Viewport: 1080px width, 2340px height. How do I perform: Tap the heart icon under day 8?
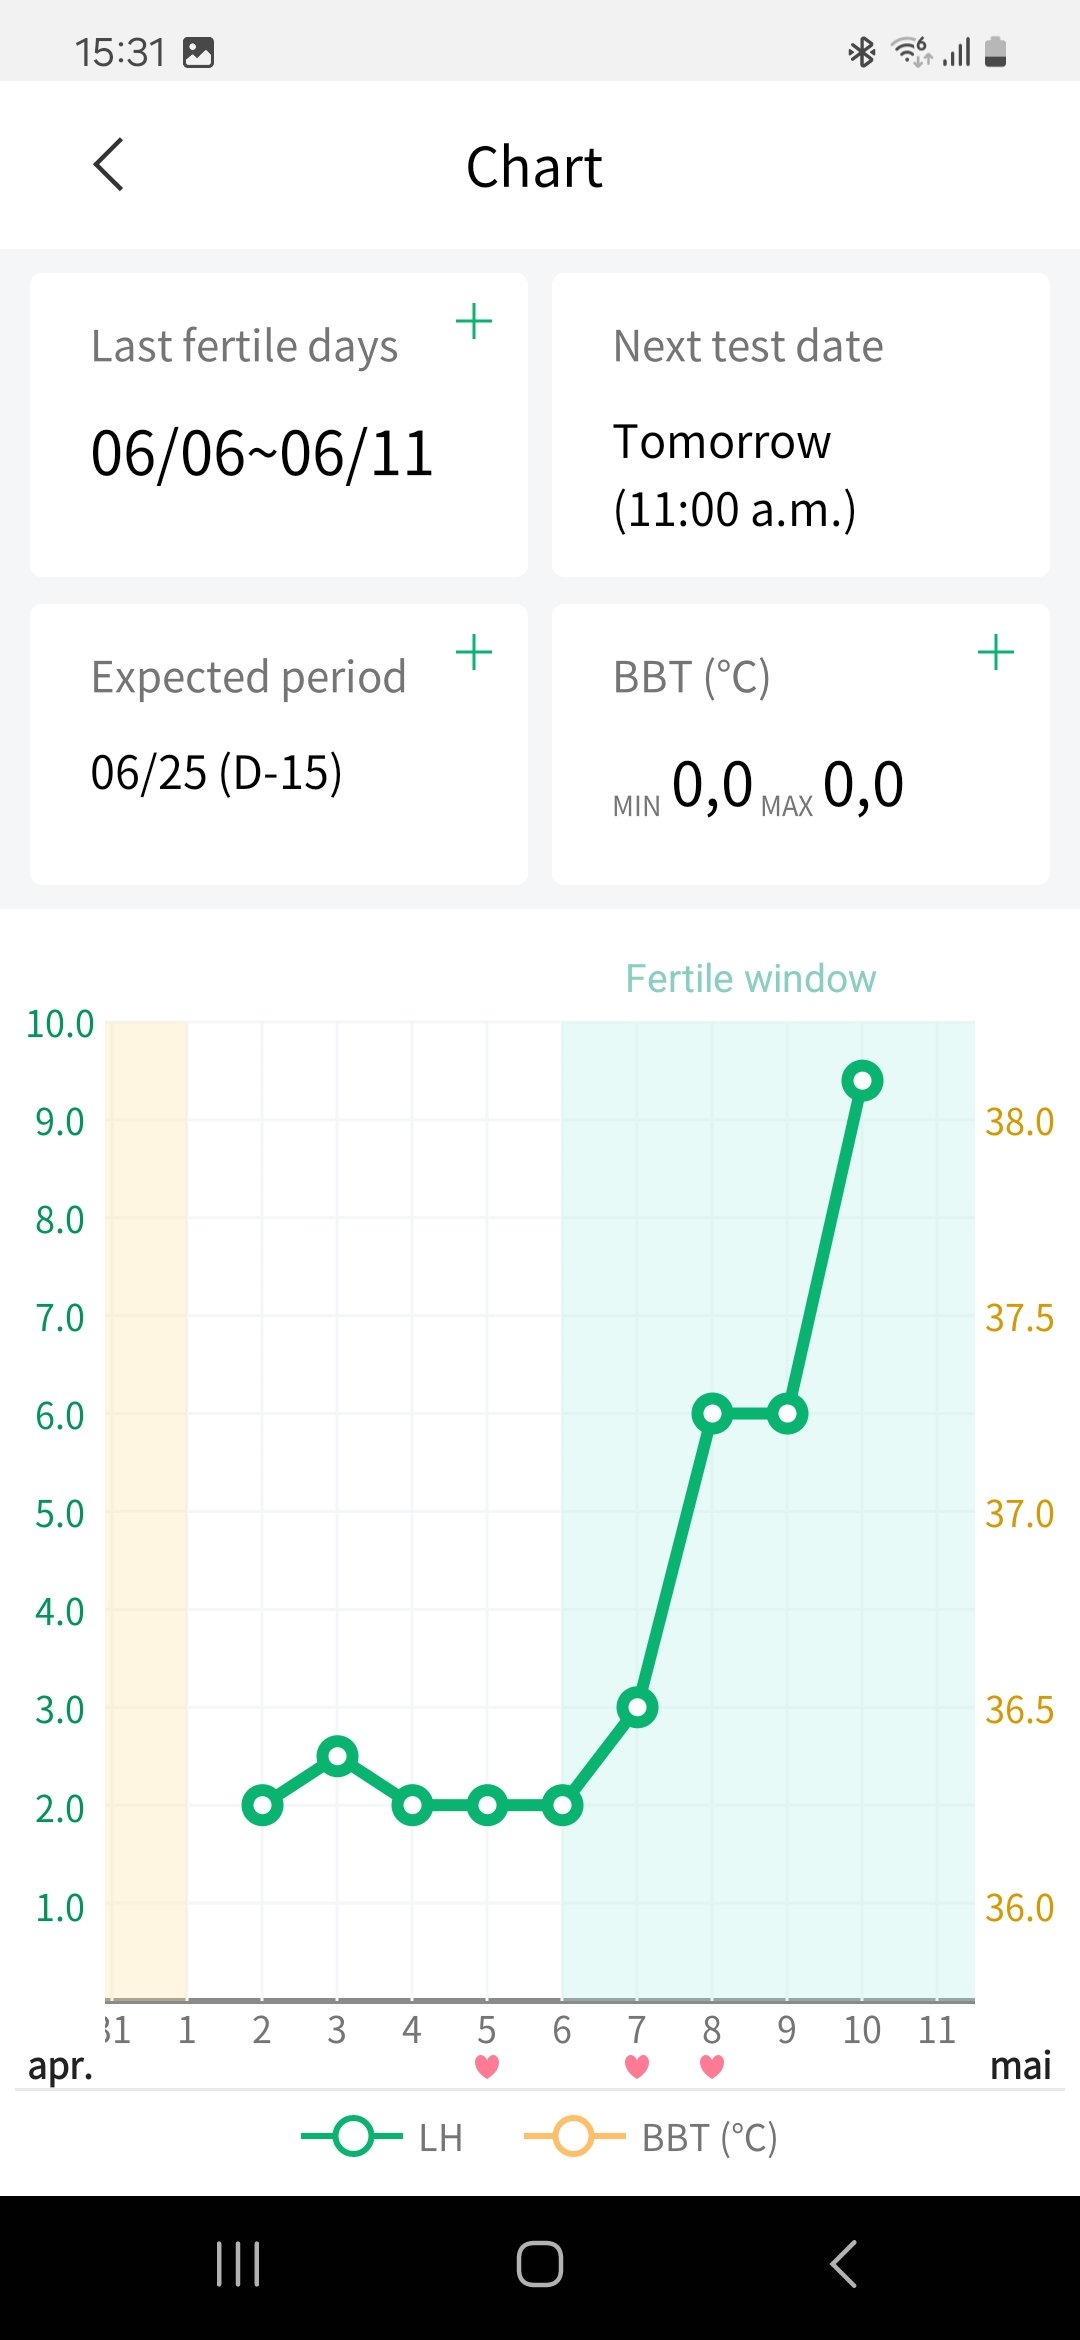tap(712, 2066)
